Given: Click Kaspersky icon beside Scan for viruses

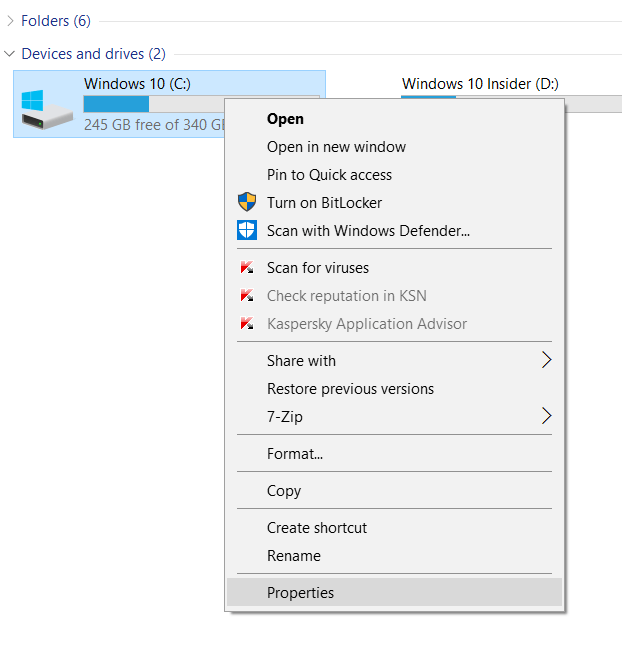Looking at the screenshot, I should pyautogui.click(x=247, y=267).
